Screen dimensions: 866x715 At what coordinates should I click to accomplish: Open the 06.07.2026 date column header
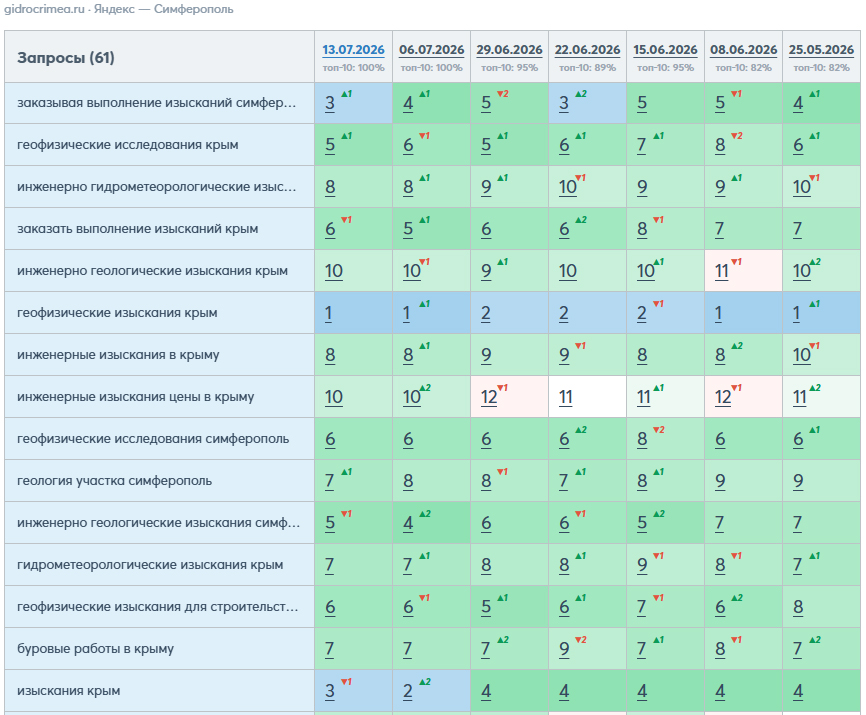pyautogui.click(x=431, y=50)
